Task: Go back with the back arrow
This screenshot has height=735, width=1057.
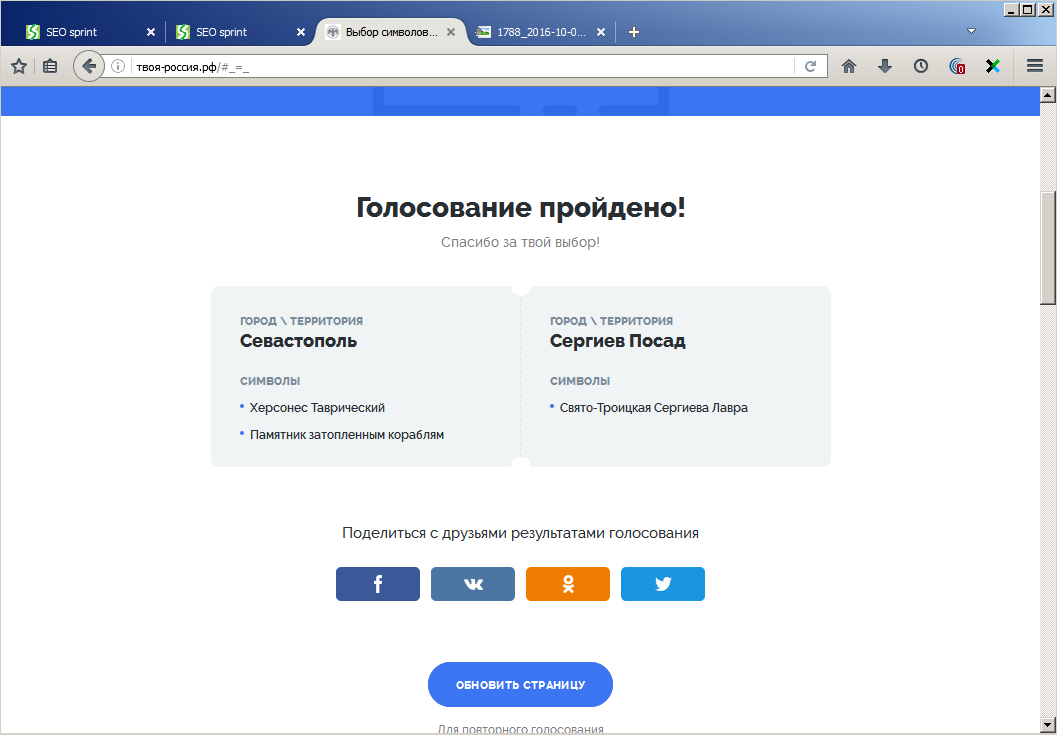Action: coord(88,66)
